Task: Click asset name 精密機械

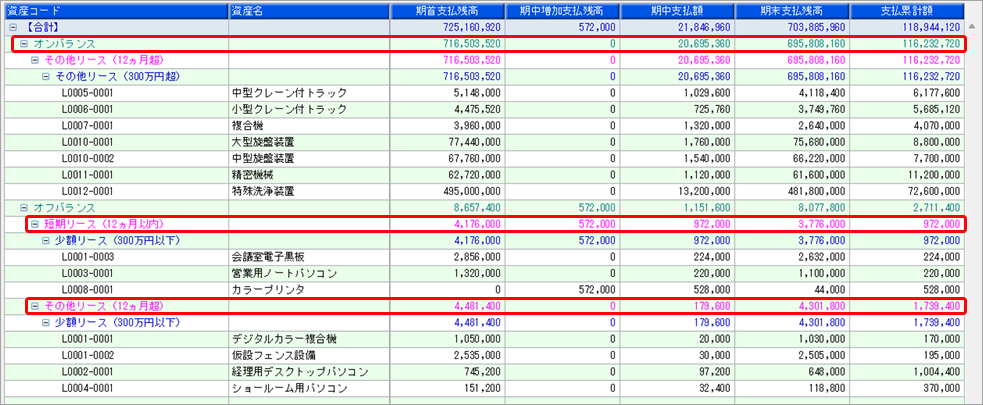Action: pos(252,175)
